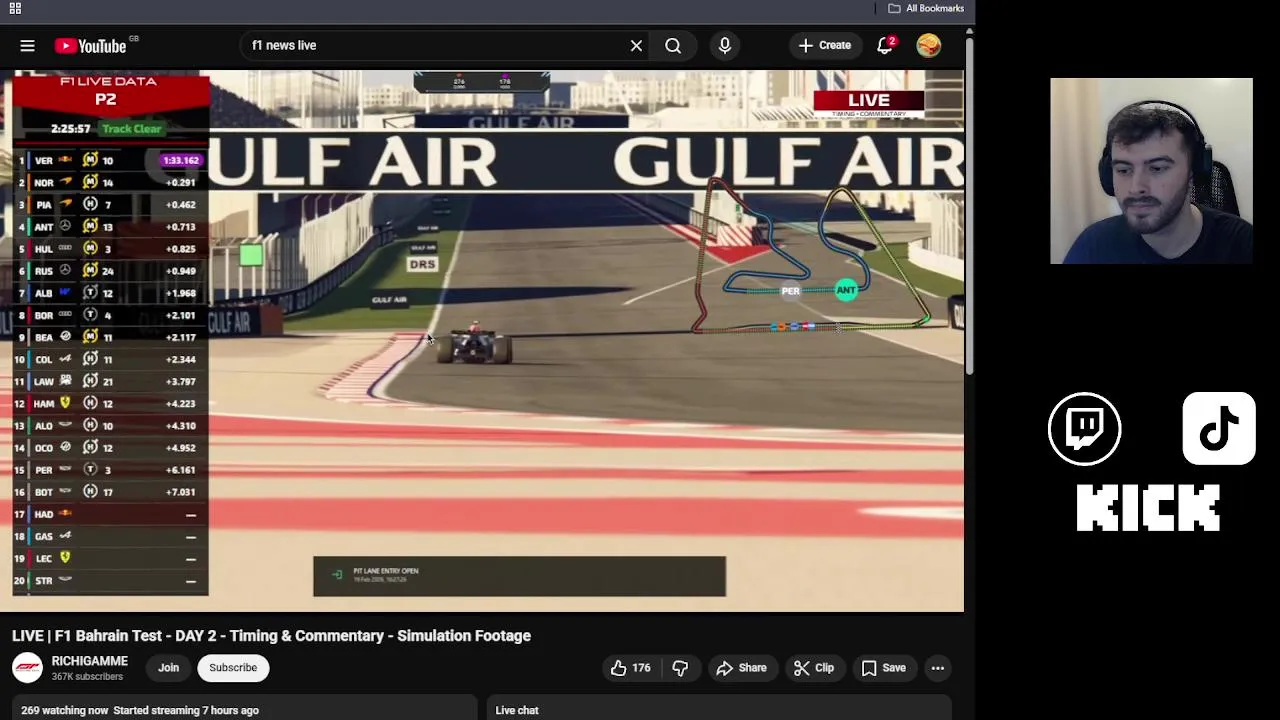Click VER row in timing tower

point(109,160)
